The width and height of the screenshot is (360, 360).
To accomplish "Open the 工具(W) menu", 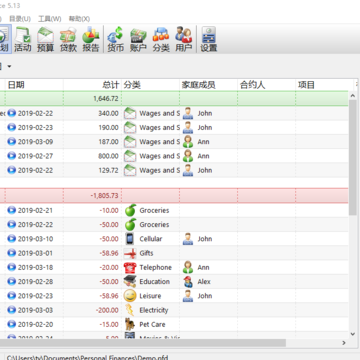I will coord(50,19).
